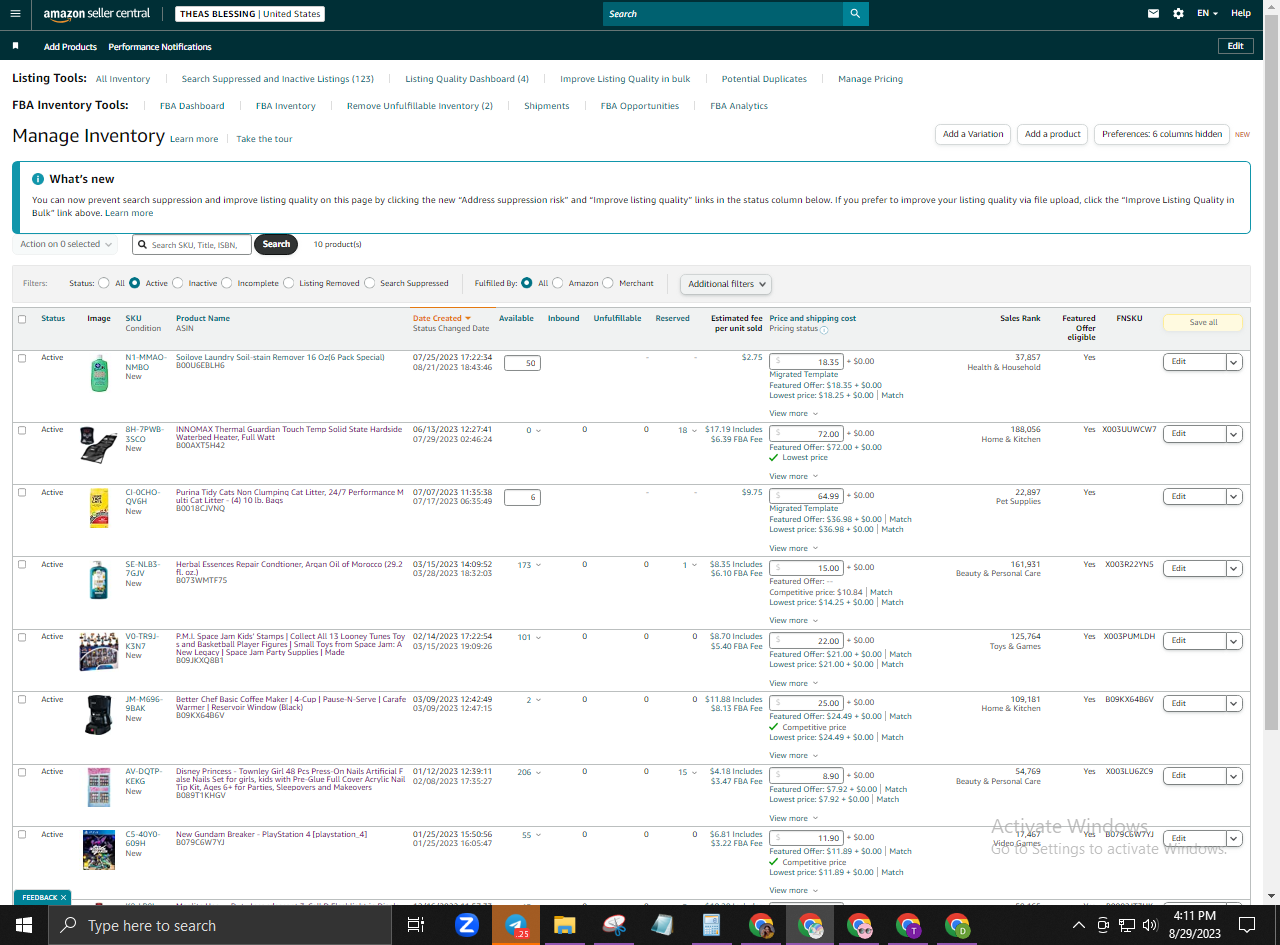
Task: Open Telegram from the taskbar
Action: coord(516,925)
